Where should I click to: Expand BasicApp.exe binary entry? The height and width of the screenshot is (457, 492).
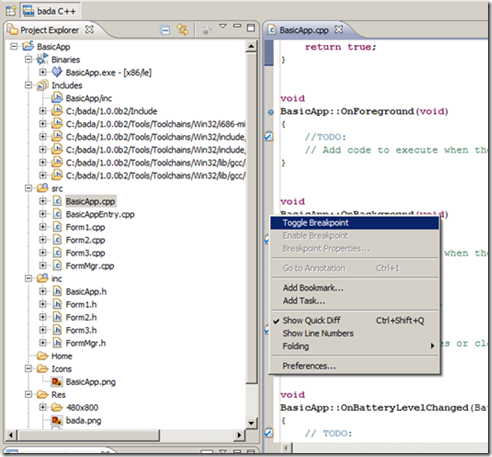coord(43,72)
